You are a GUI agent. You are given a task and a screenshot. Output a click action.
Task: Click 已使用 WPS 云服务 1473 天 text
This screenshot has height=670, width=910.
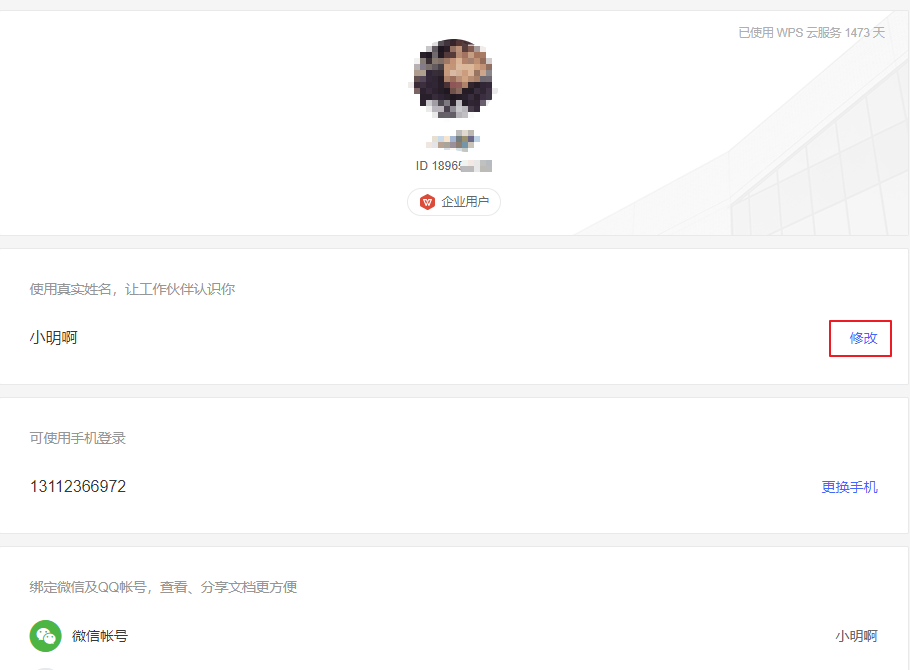tap(811, 33)
